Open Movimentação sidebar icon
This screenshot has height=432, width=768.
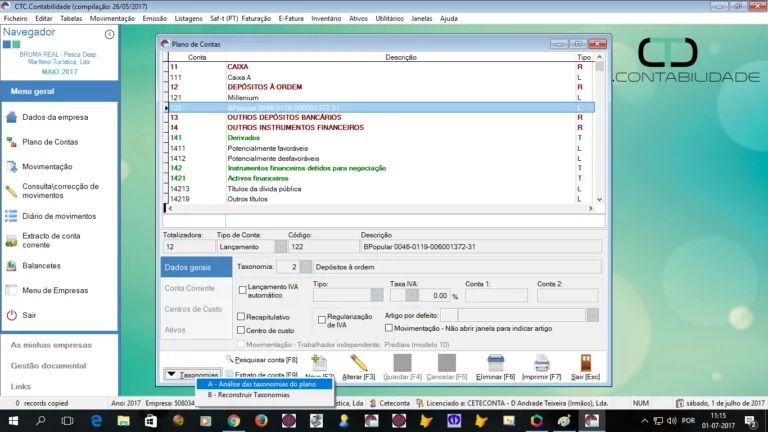point(11,167)
